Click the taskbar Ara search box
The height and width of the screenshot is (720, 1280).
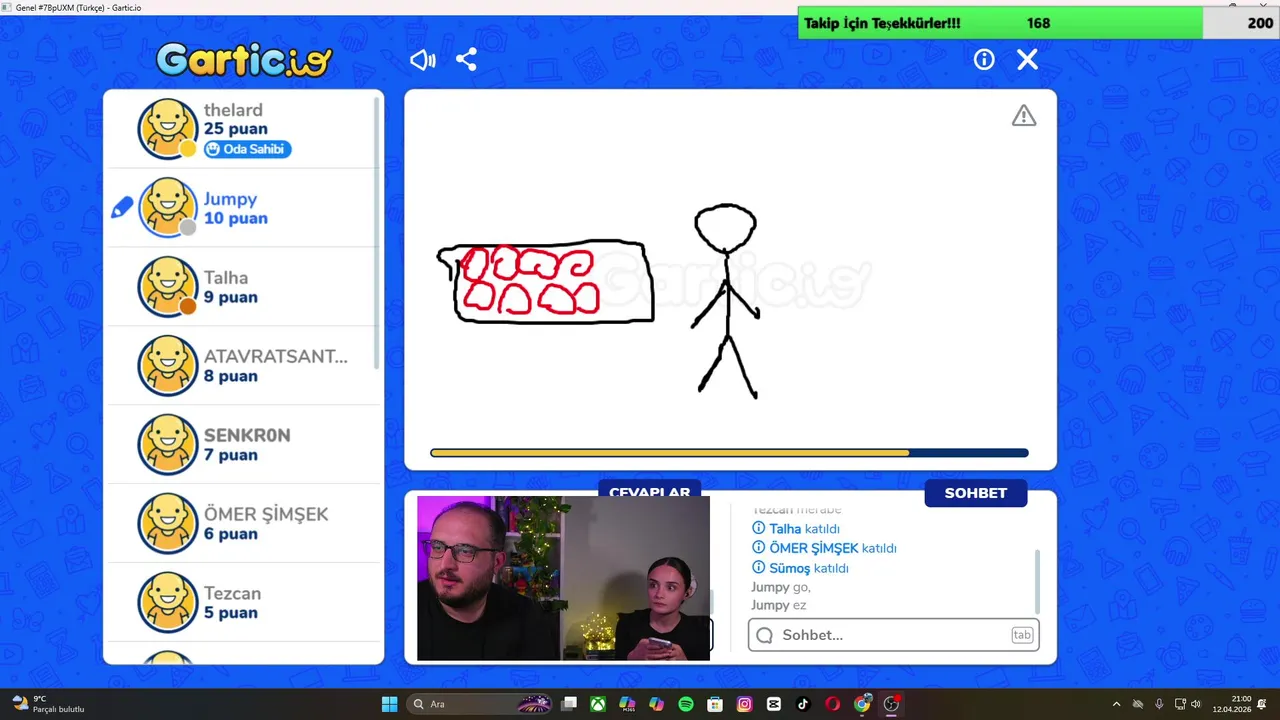tap(480, 704)
